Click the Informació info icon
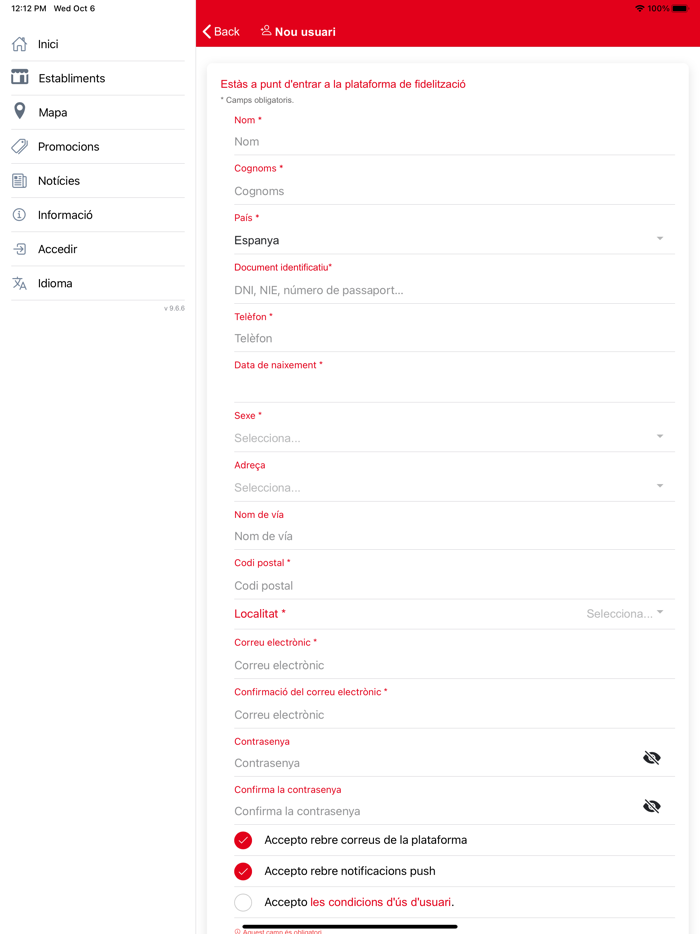 19,215
